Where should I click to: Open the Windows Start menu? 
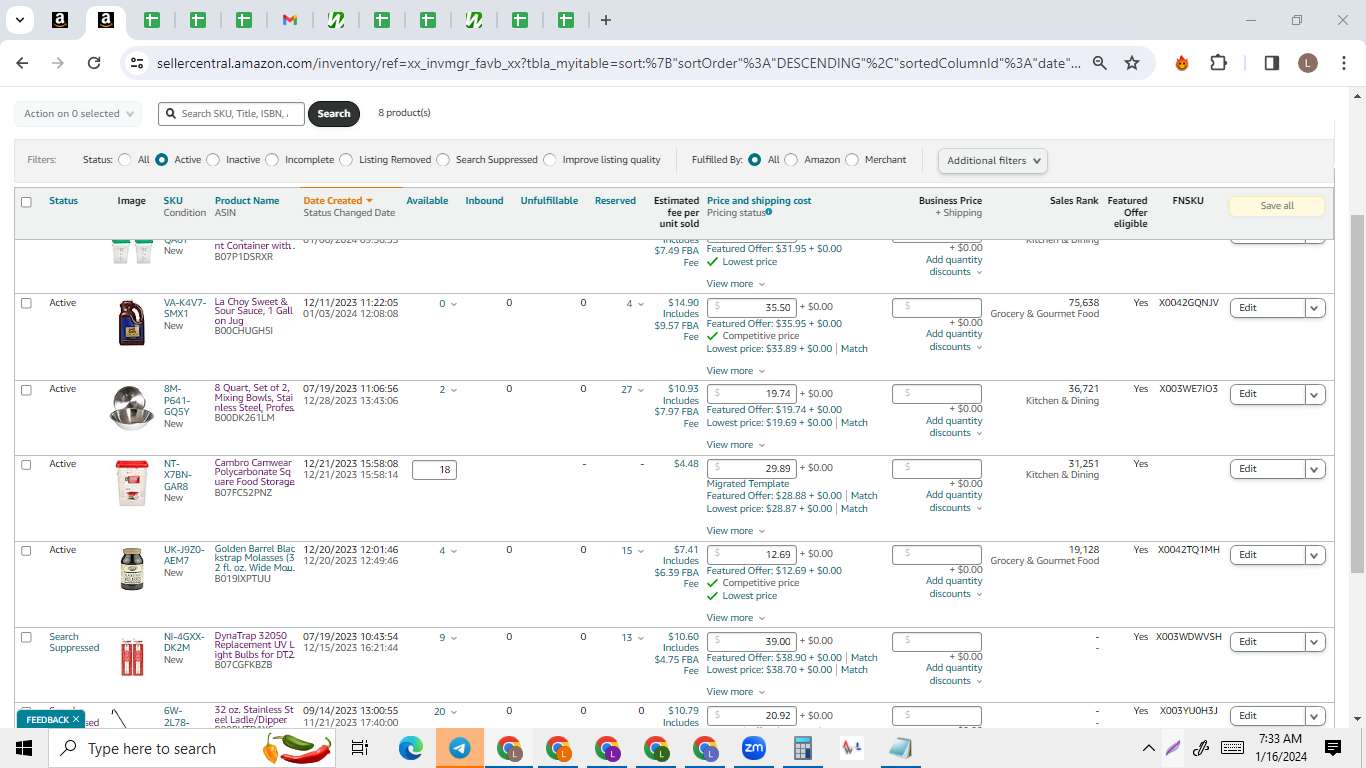click(x=24, y=748)
